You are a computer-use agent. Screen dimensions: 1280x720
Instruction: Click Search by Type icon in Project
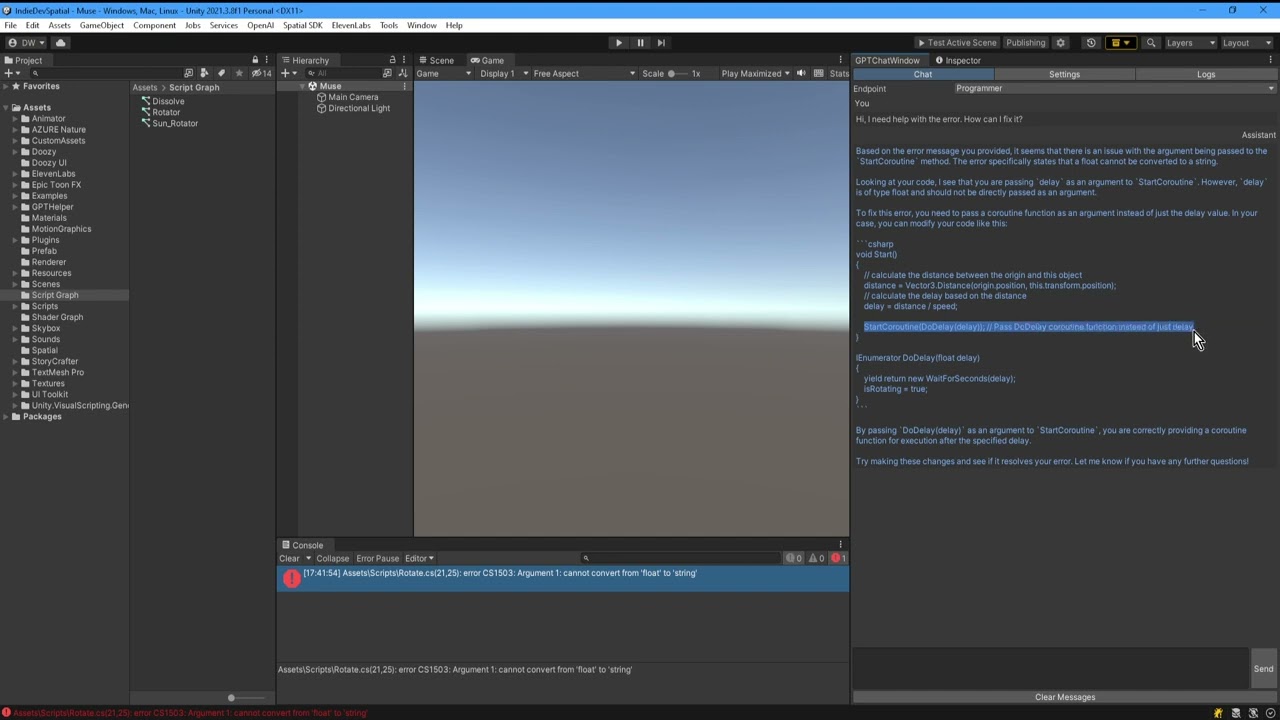[x=204, y=73]
